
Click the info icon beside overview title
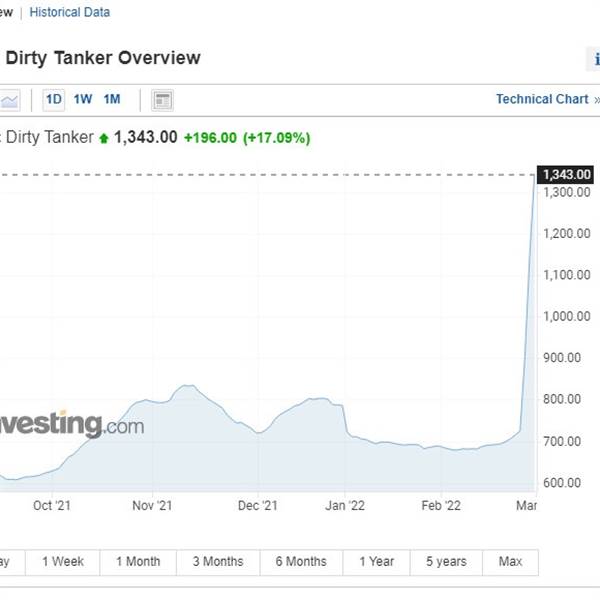point(594,59)
